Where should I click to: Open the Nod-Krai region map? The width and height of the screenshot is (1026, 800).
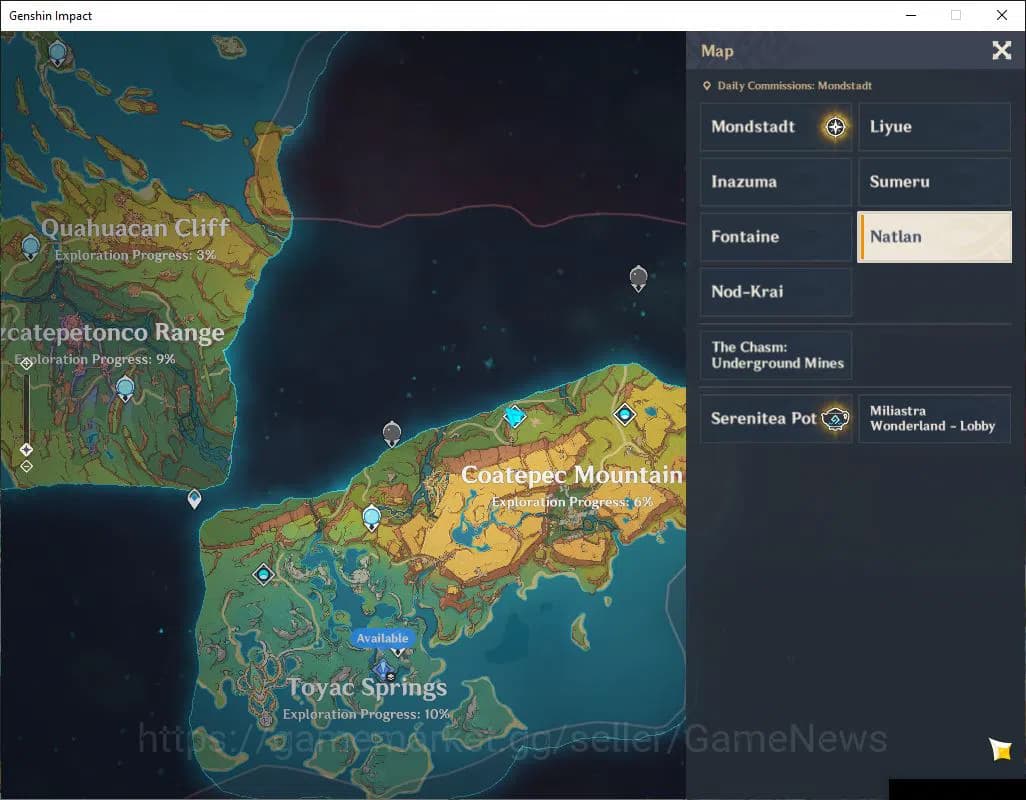click(x=775, y=292)
